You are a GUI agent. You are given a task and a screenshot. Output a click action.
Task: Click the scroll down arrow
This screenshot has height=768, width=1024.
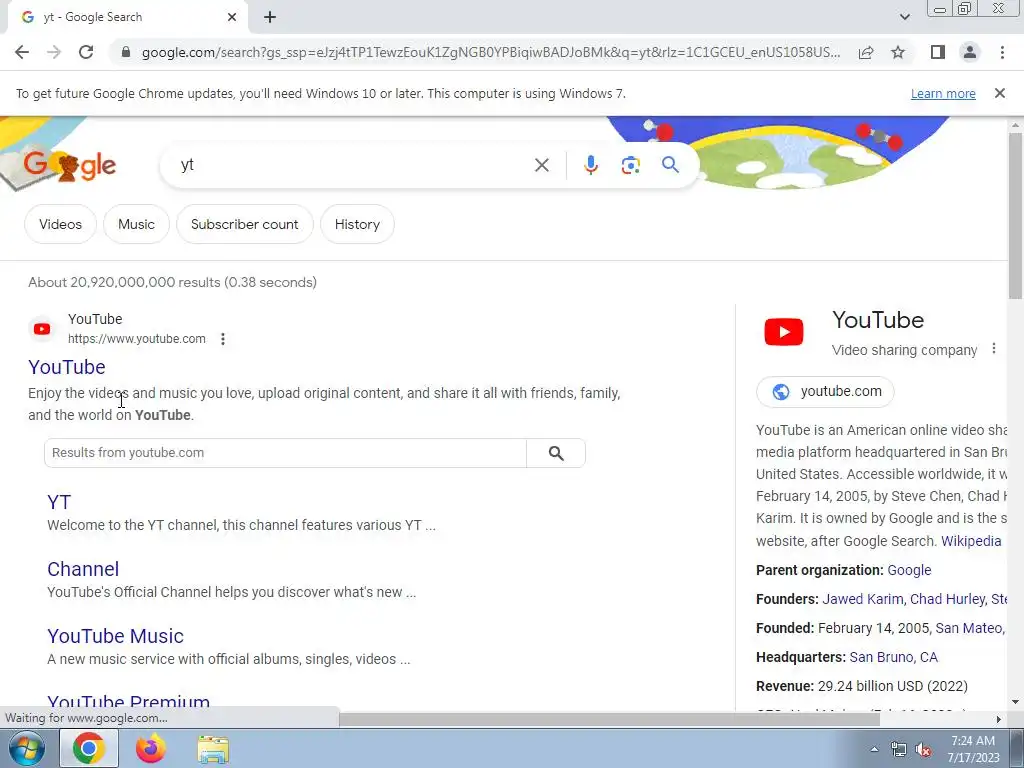click(x=1015, y=702)
